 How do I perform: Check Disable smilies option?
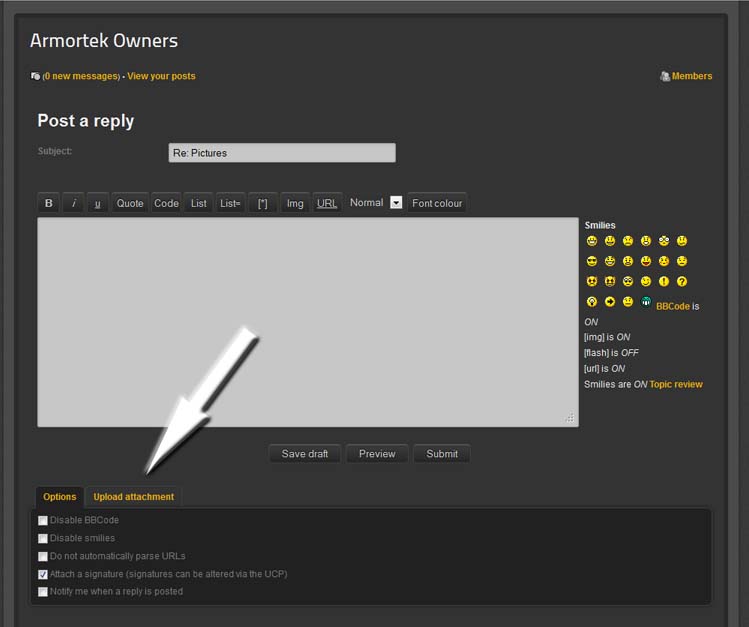tap(43, 538)
